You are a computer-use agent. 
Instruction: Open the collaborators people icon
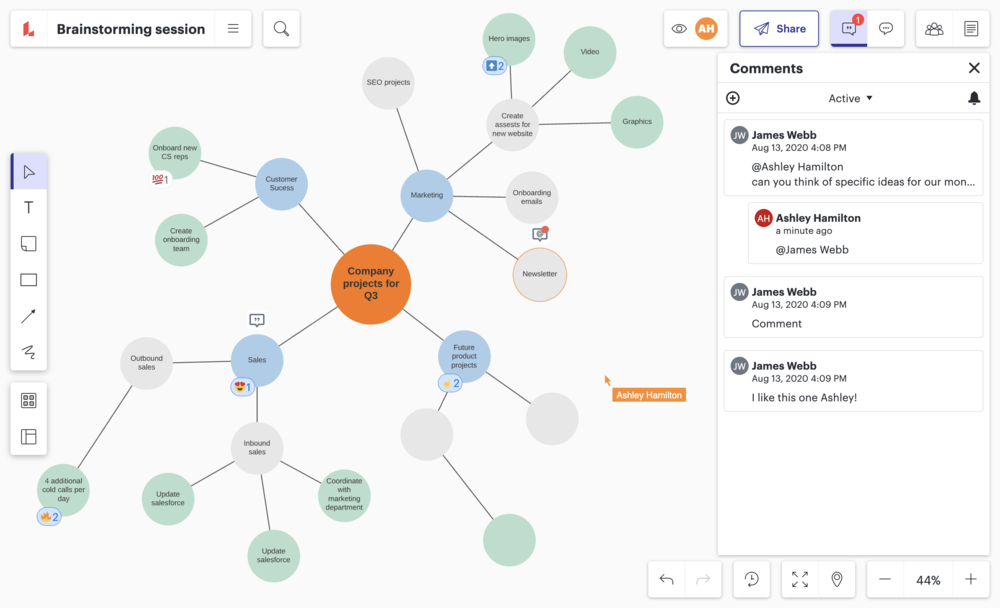click(x=934, y=29)
